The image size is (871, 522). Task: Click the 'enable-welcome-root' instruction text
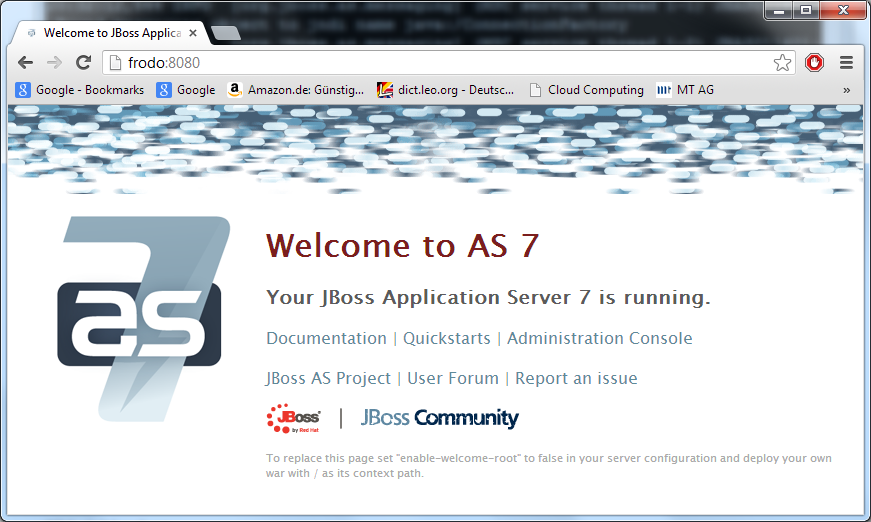[549, 465]
